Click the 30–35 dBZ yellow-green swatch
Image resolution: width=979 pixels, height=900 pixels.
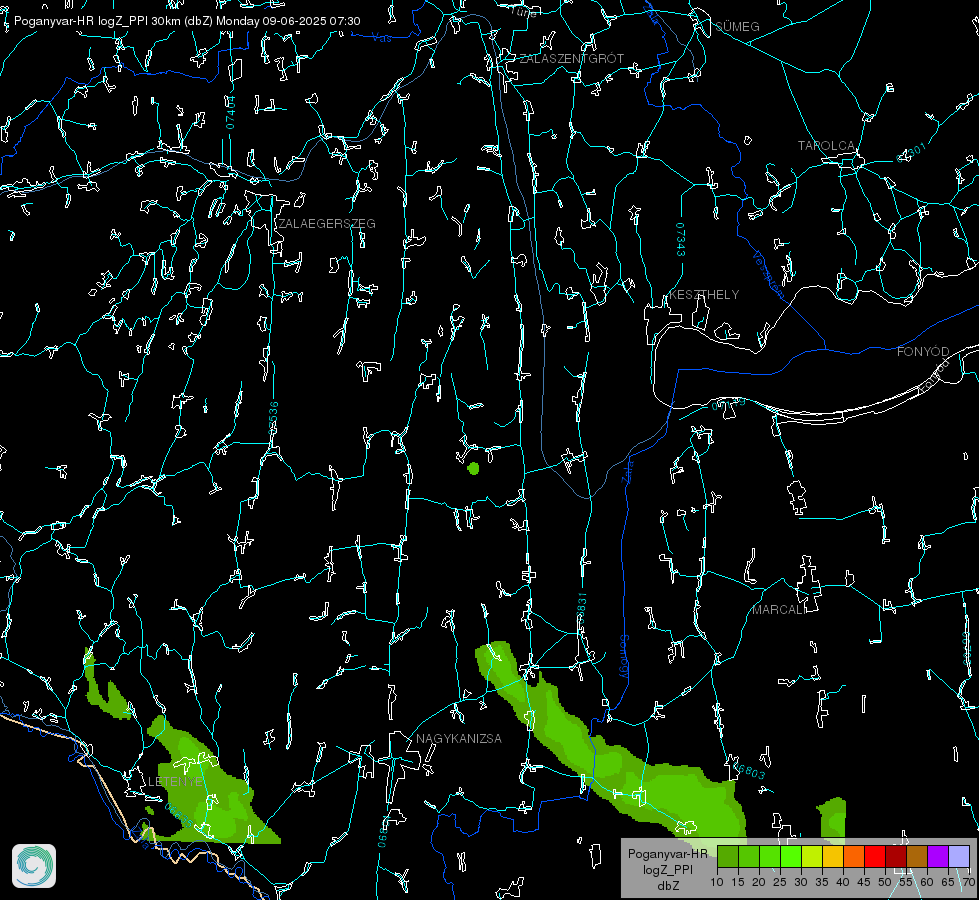click(812, 856)
